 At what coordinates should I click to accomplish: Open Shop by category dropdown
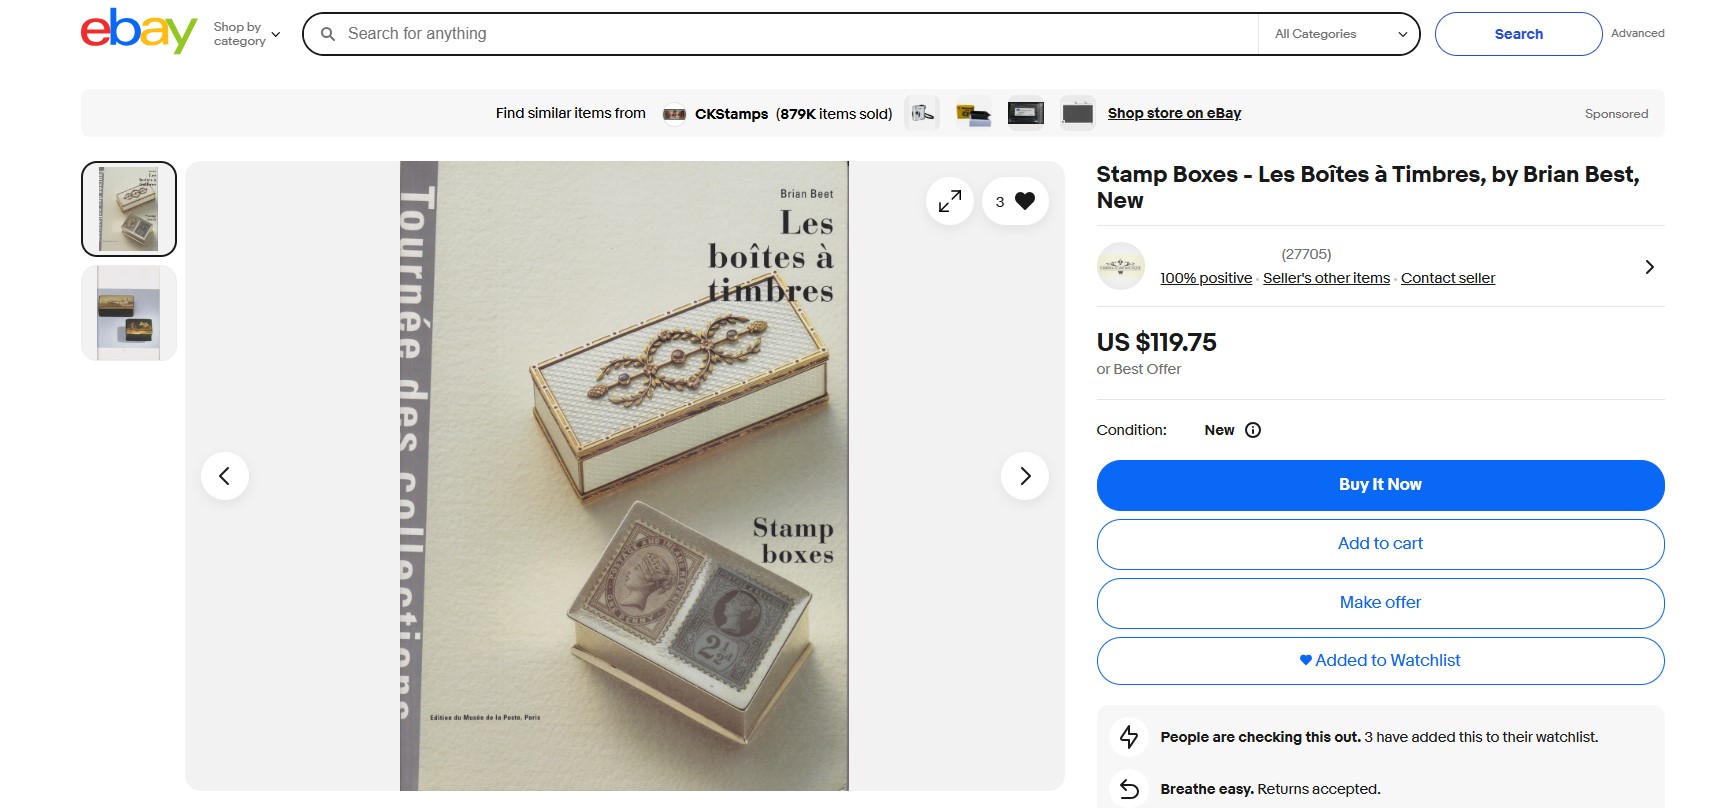(x=246, y=34)
